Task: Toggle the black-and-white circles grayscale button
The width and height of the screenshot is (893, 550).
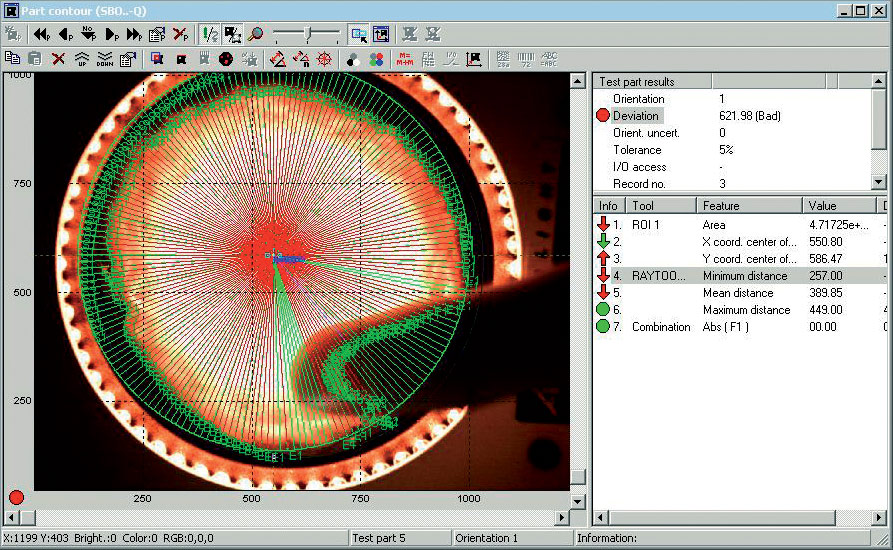Action: [354, 59]
